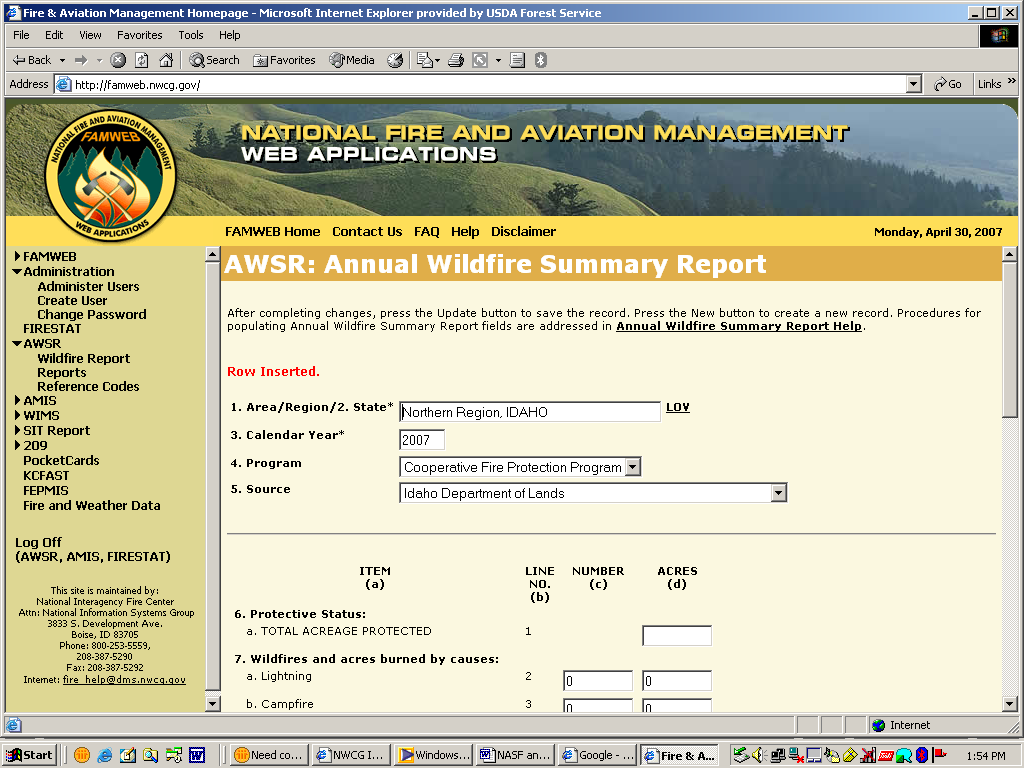Click the main content vertical scrollbar thumb
Image resolution: width=1024 pixels, height=768 pixels.
coord(1009,339)
